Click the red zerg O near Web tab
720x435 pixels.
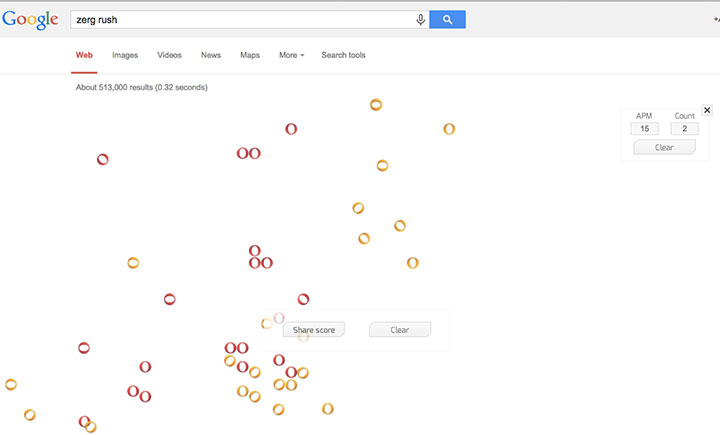coord(102,159)
